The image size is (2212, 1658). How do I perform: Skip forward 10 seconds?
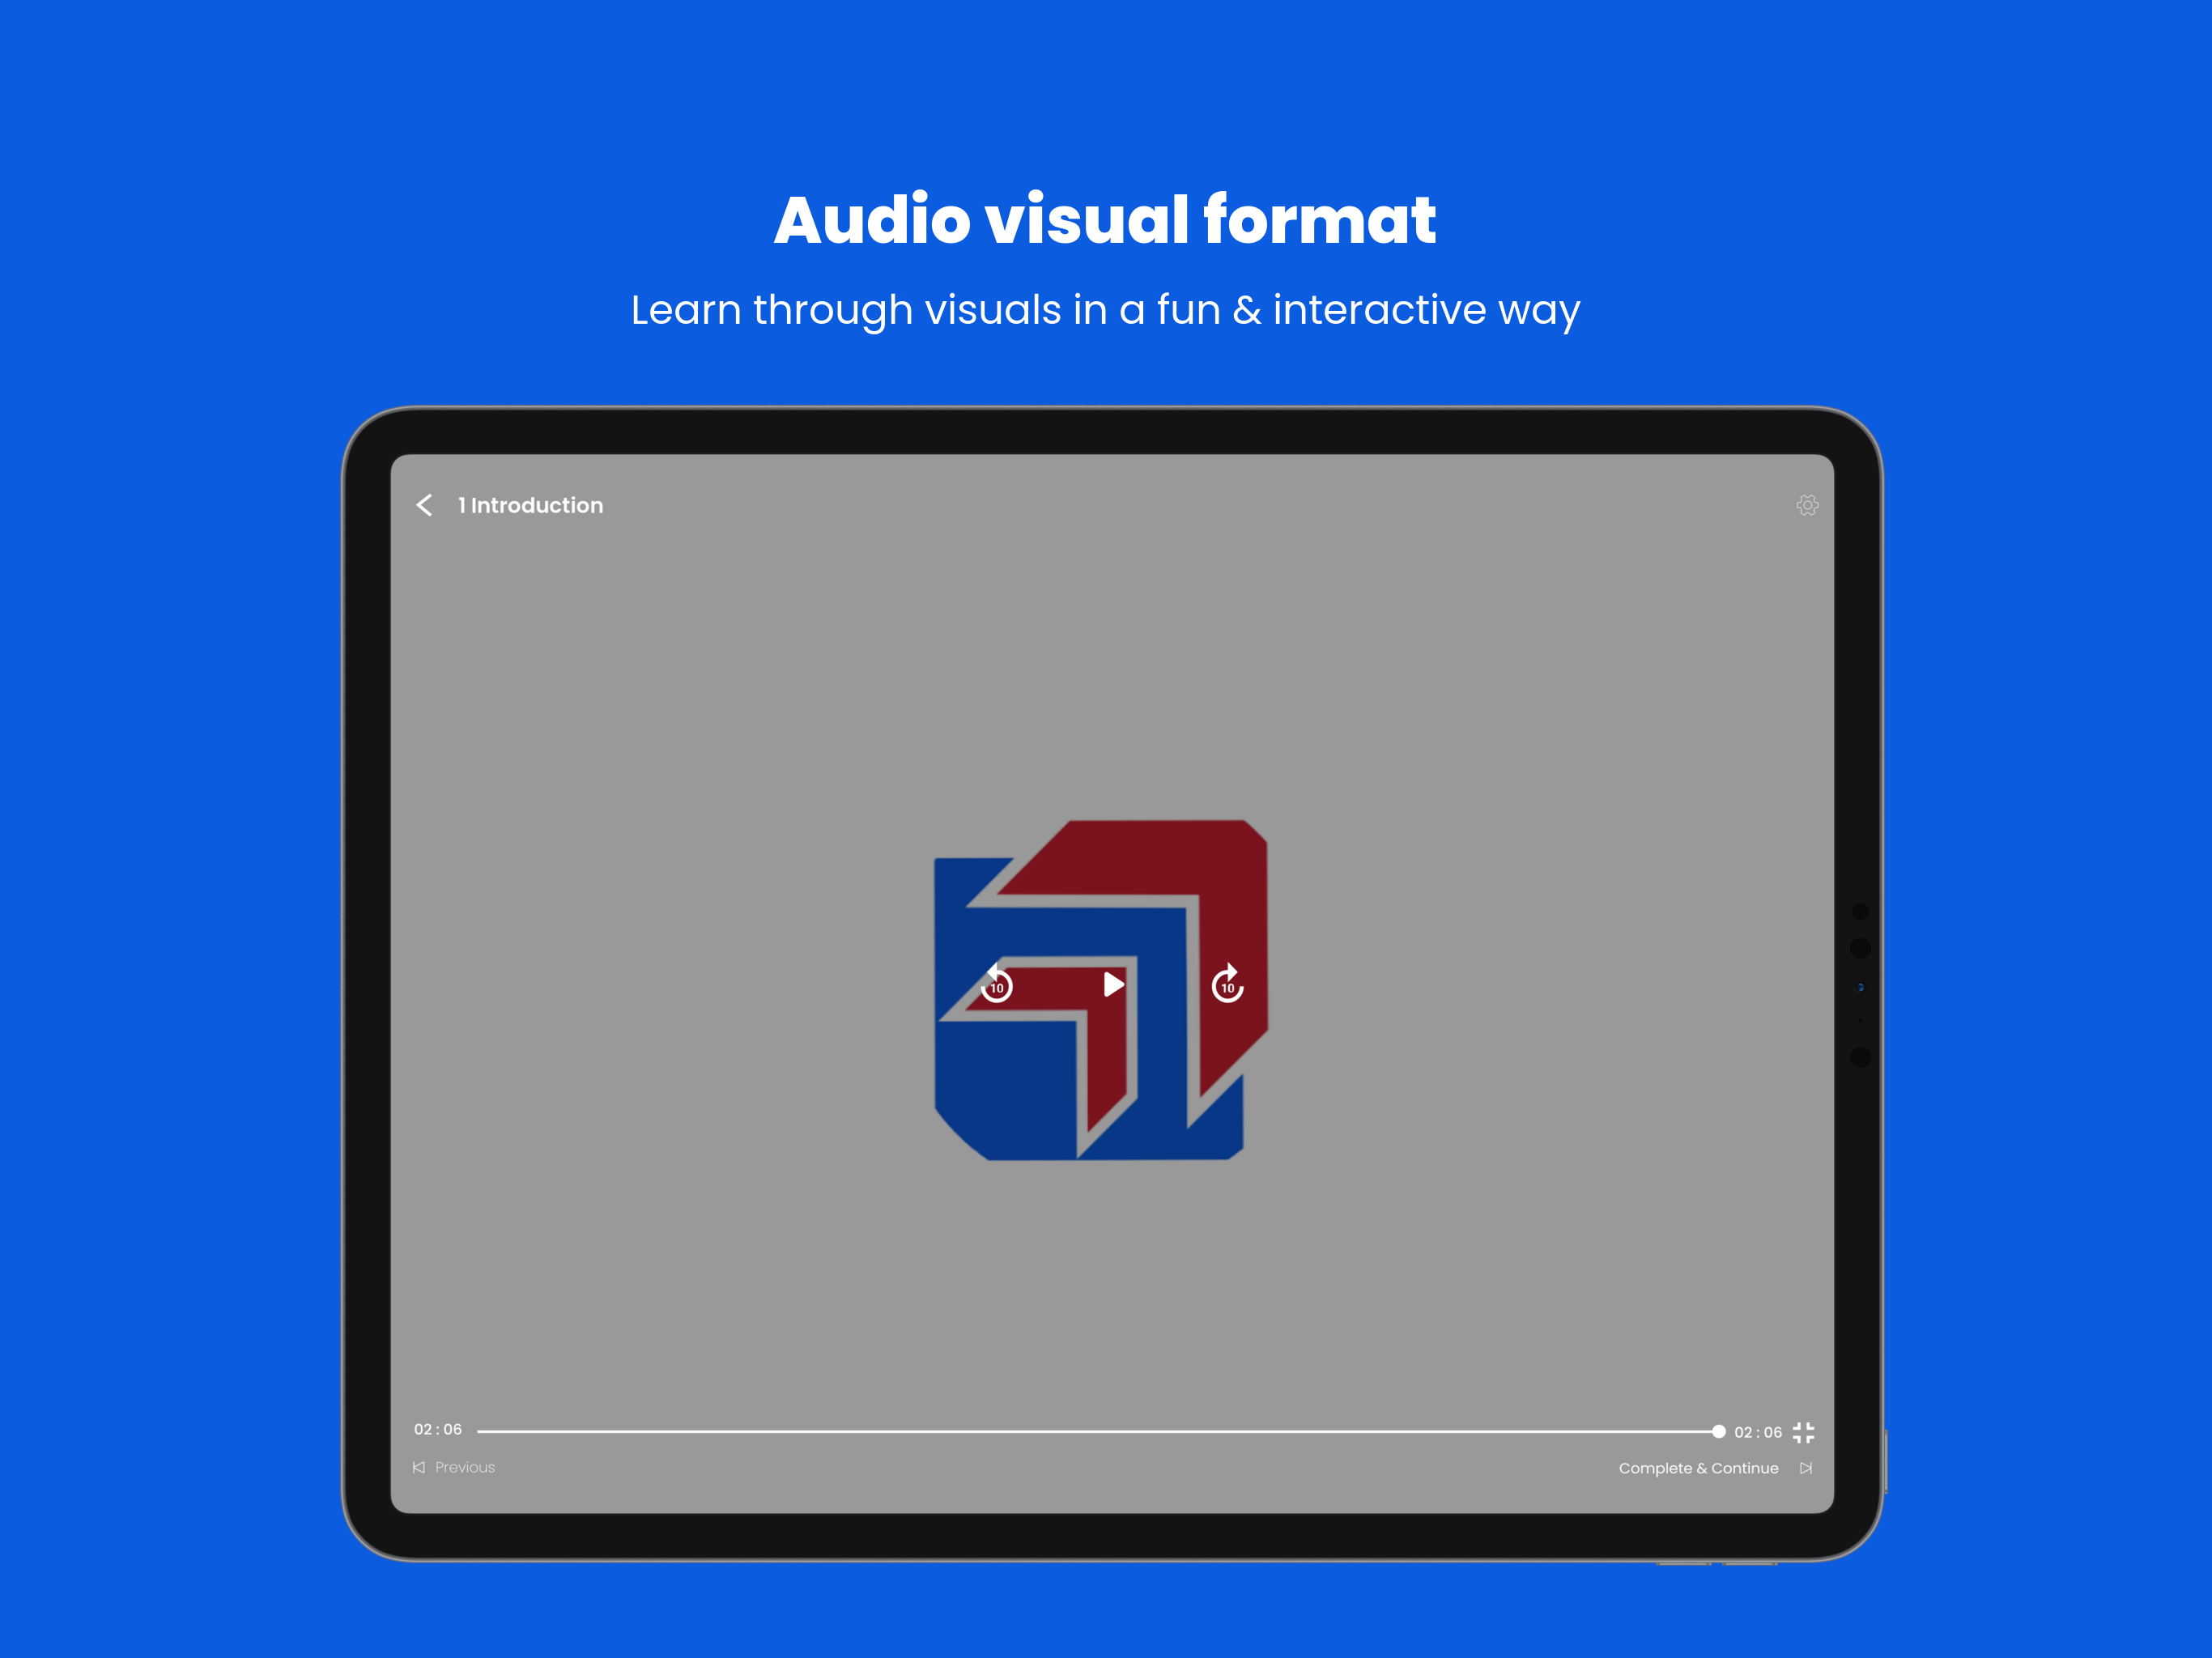point(1227,984)
